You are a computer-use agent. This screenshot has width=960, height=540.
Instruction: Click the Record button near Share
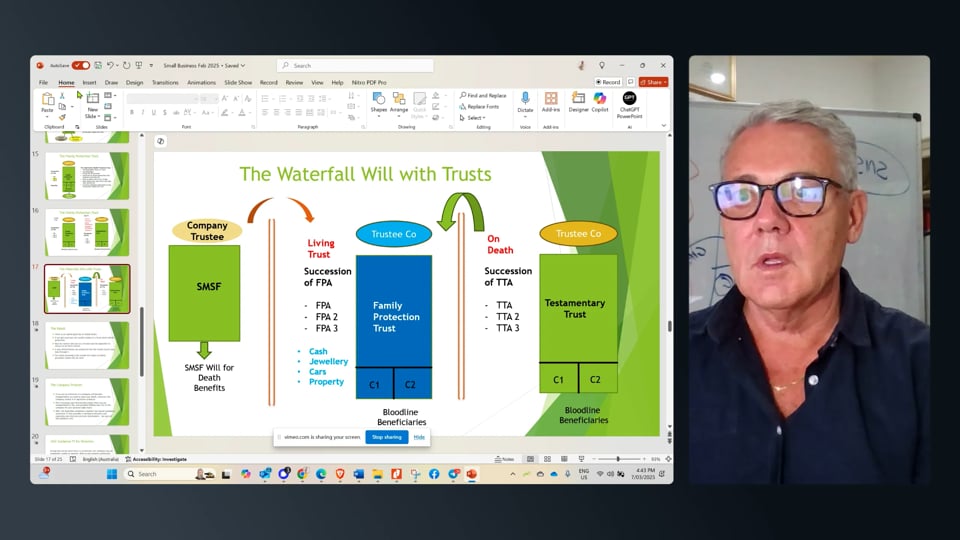pos(609,82)
